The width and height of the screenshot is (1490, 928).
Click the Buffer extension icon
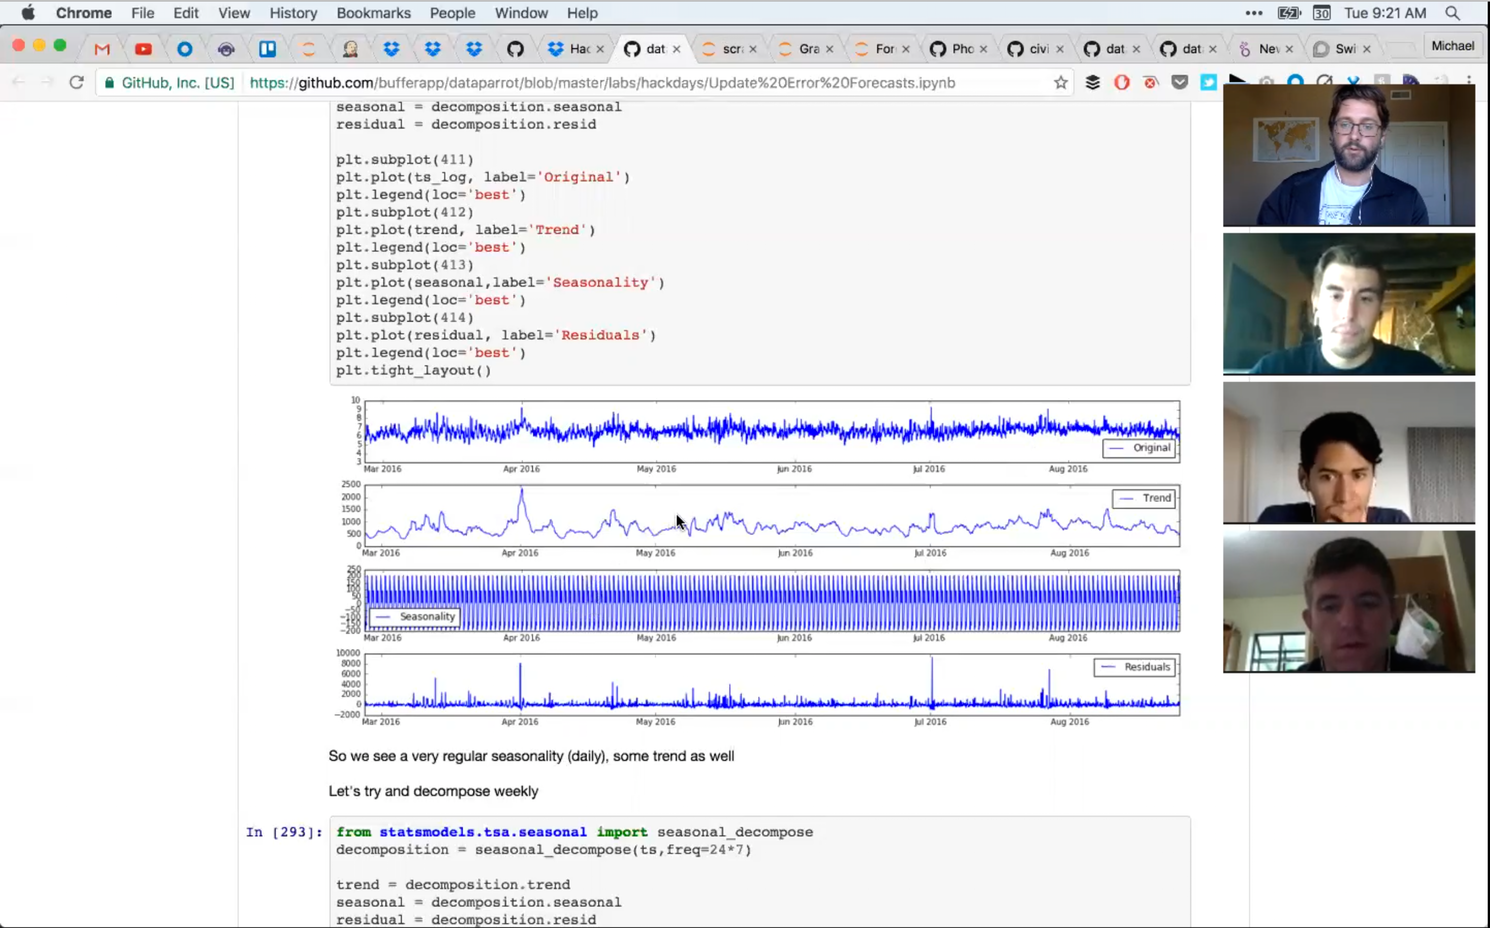1092,83
